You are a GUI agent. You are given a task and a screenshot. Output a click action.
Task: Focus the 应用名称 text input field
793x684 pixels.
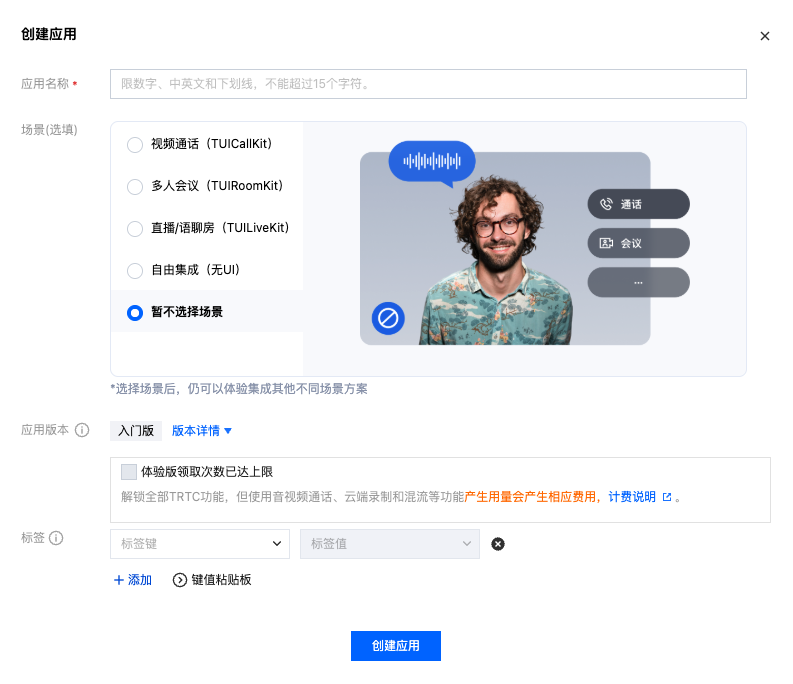coord(428,84)
